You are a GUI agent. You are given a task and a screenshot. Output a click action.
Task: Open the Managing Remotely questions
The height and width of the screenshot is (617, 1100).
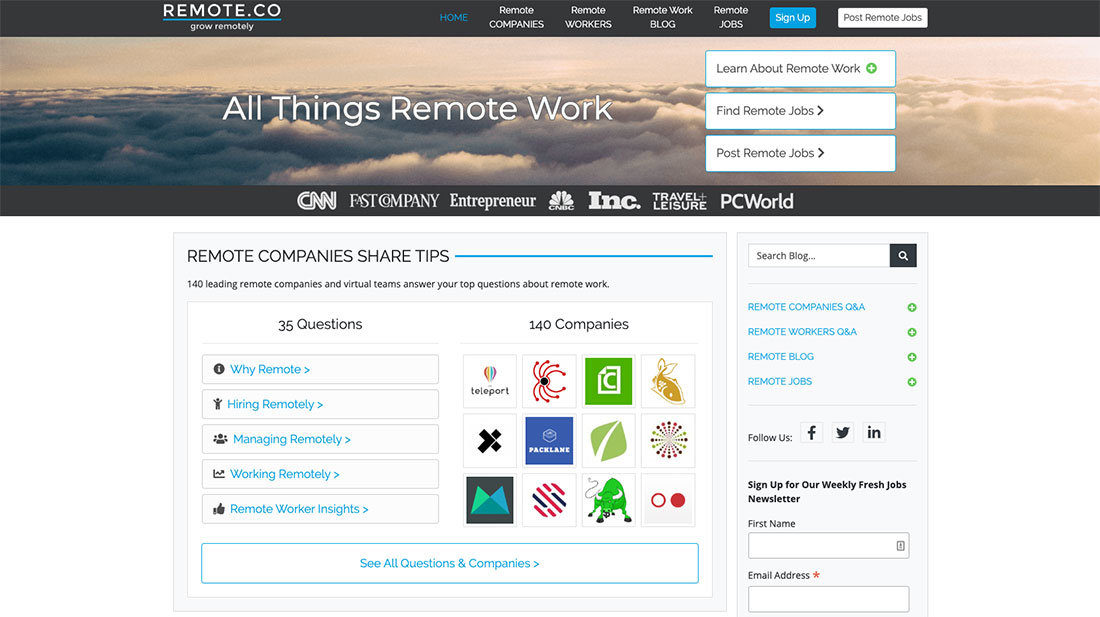tap(321, 439)
